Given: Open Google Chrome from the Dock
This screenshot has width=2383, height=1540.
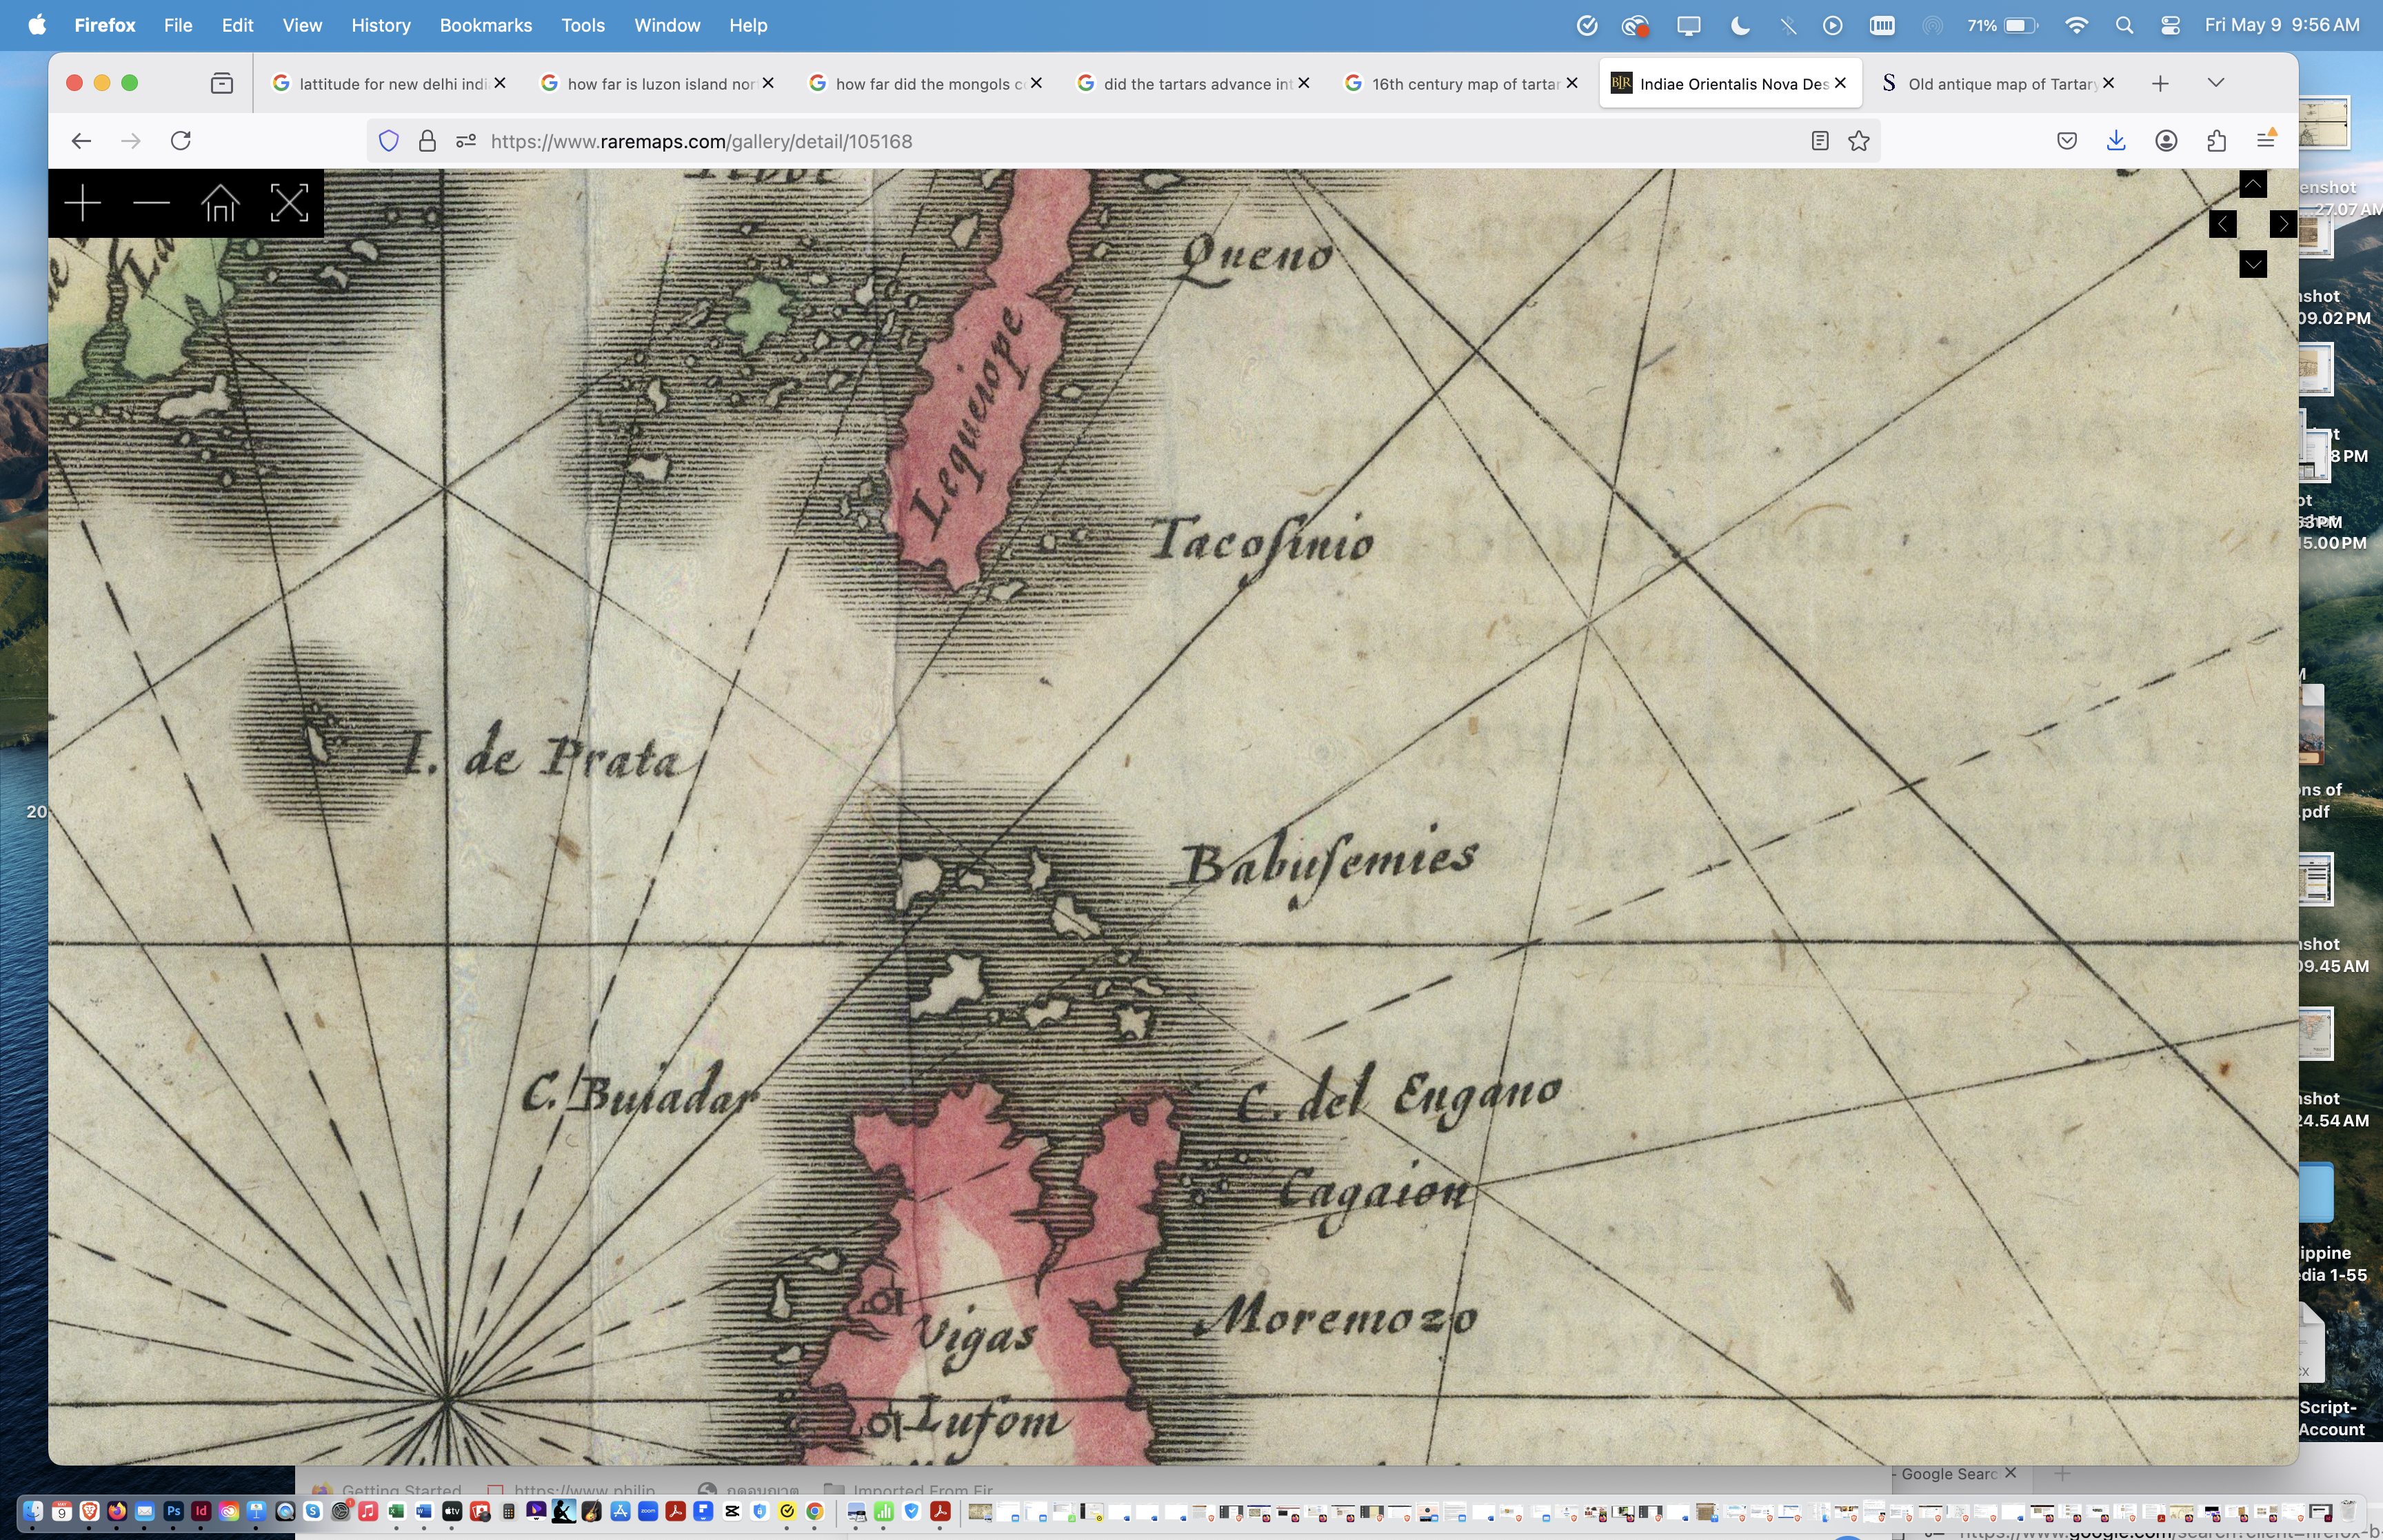Looking at the screenshot, I should point(815,1511).
